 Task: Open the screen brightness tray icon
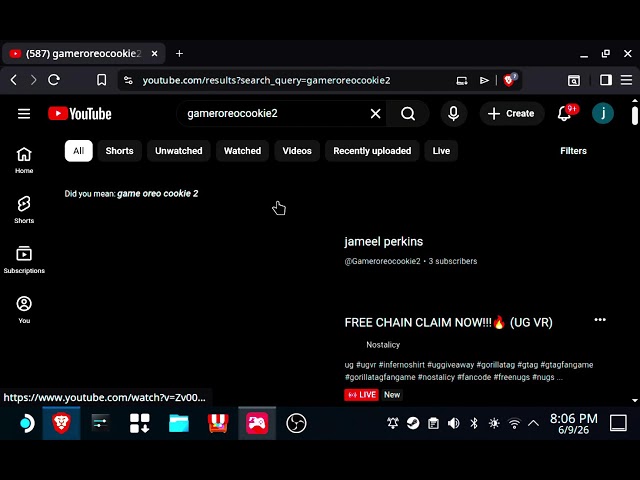494,423
